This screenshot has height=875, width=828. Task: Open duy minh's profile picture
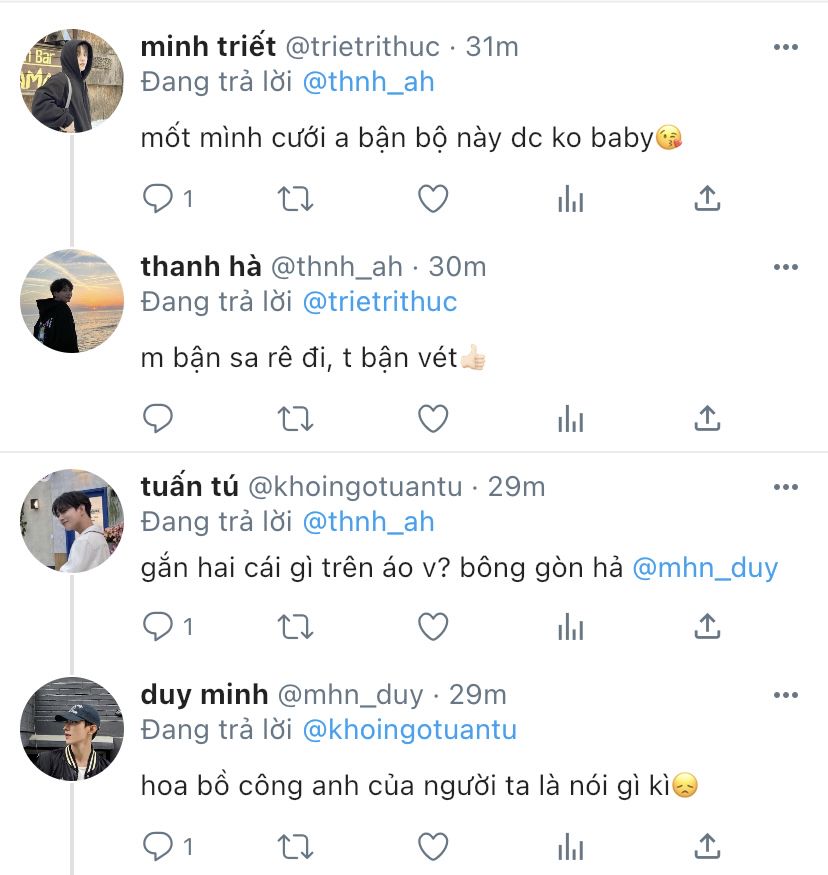pyautogui.click(x=71, y=728)
